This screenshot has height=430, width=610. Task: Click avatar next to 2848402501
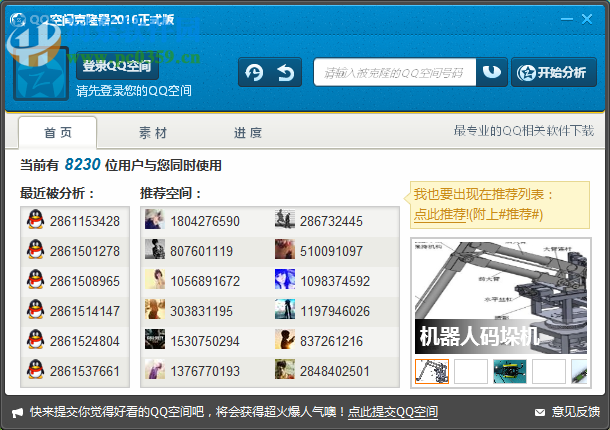click(x=285, y=369)
